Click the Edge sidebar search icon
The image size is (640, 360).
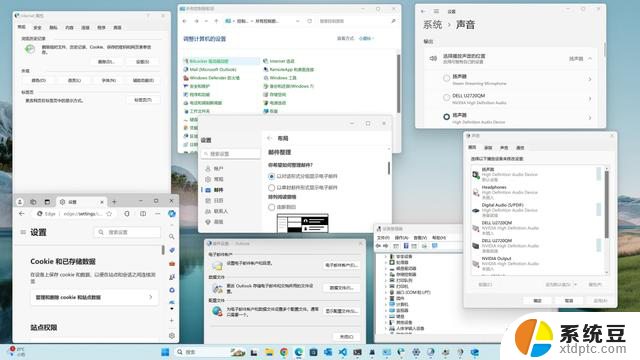pos(172,236)
